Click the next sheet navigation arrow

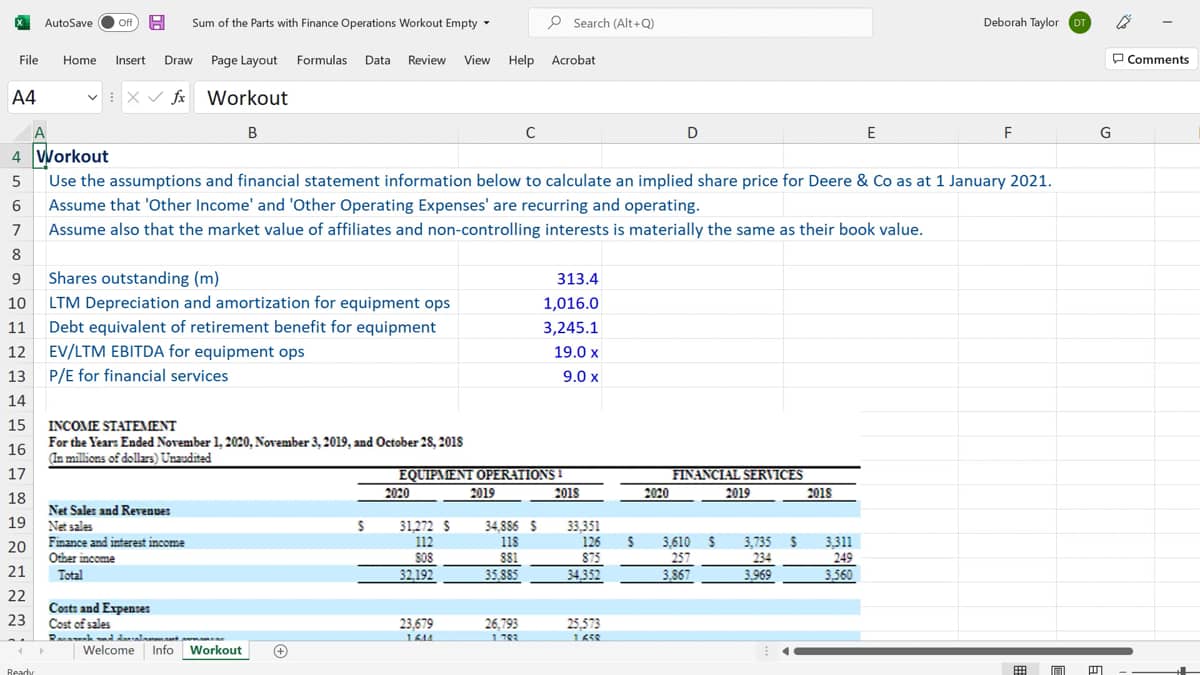(41, 651)
